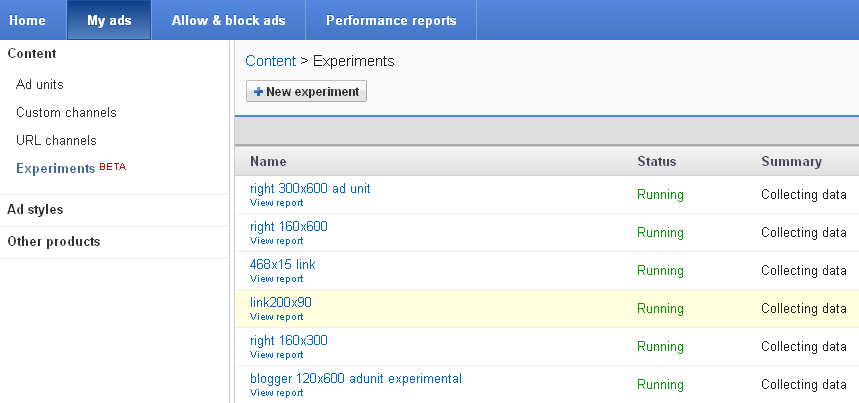Viewport: 859px width, 403px height.
Task: Go to Performance reports tab
Action: 391,20
